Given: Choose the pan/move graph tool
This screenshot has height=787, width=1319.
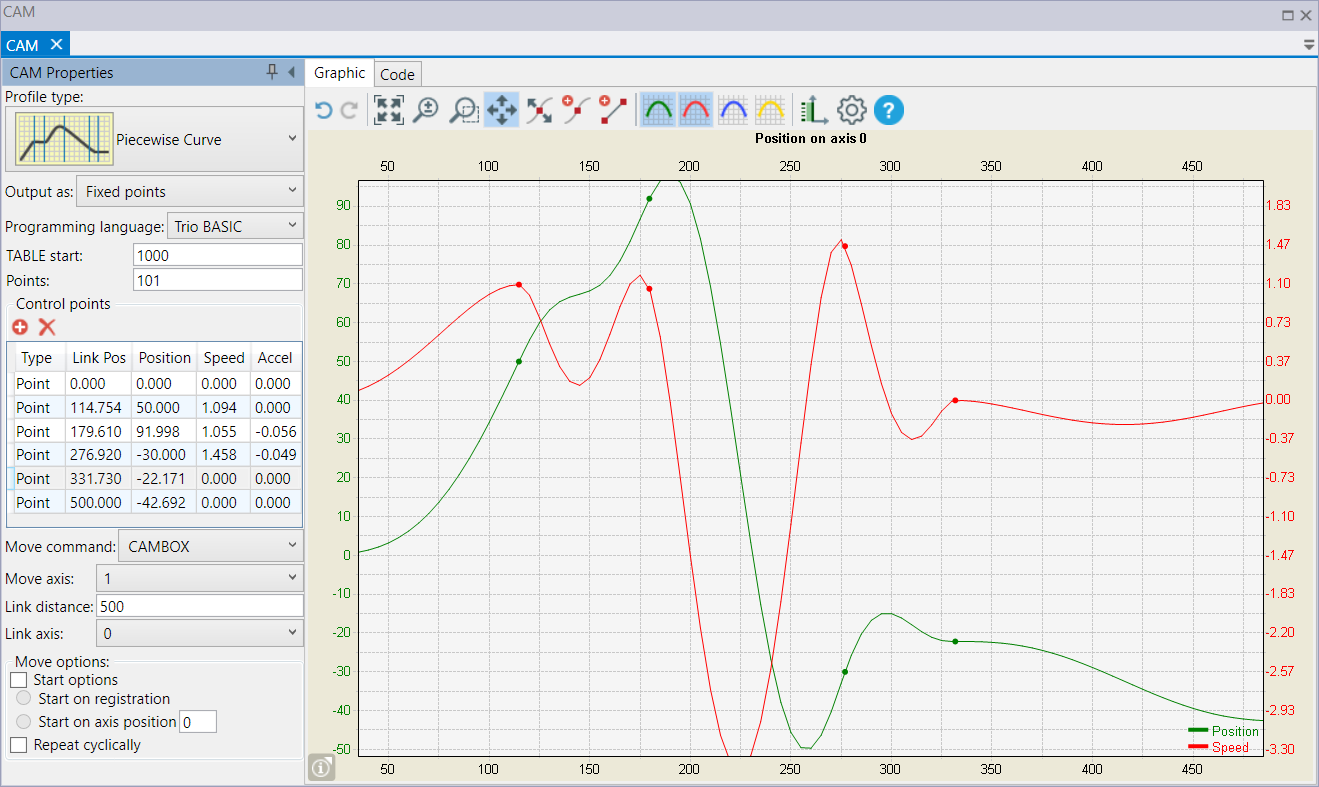Looking at the screenshot, I should 501,109.
